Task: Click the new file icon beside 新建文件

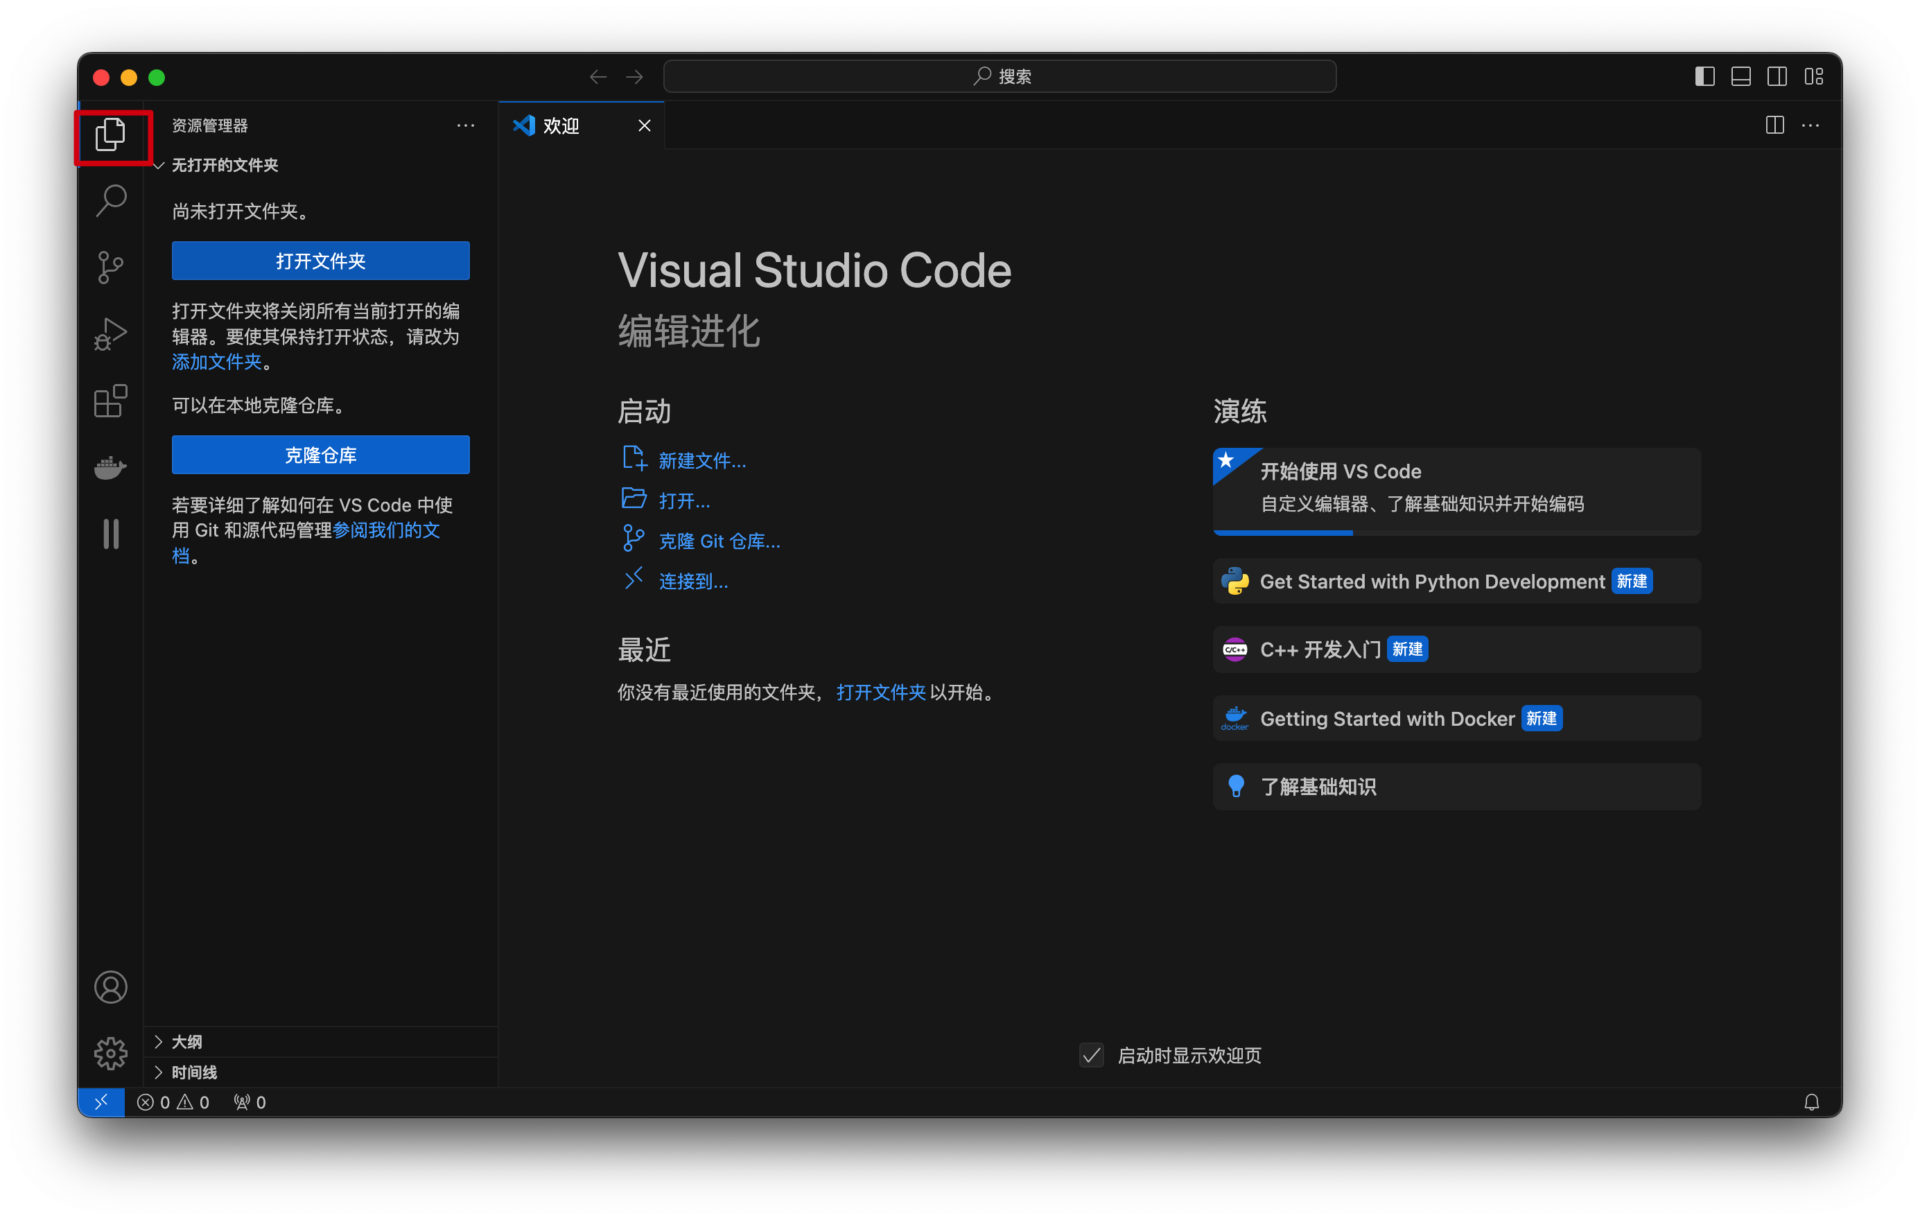Action: 634,459
